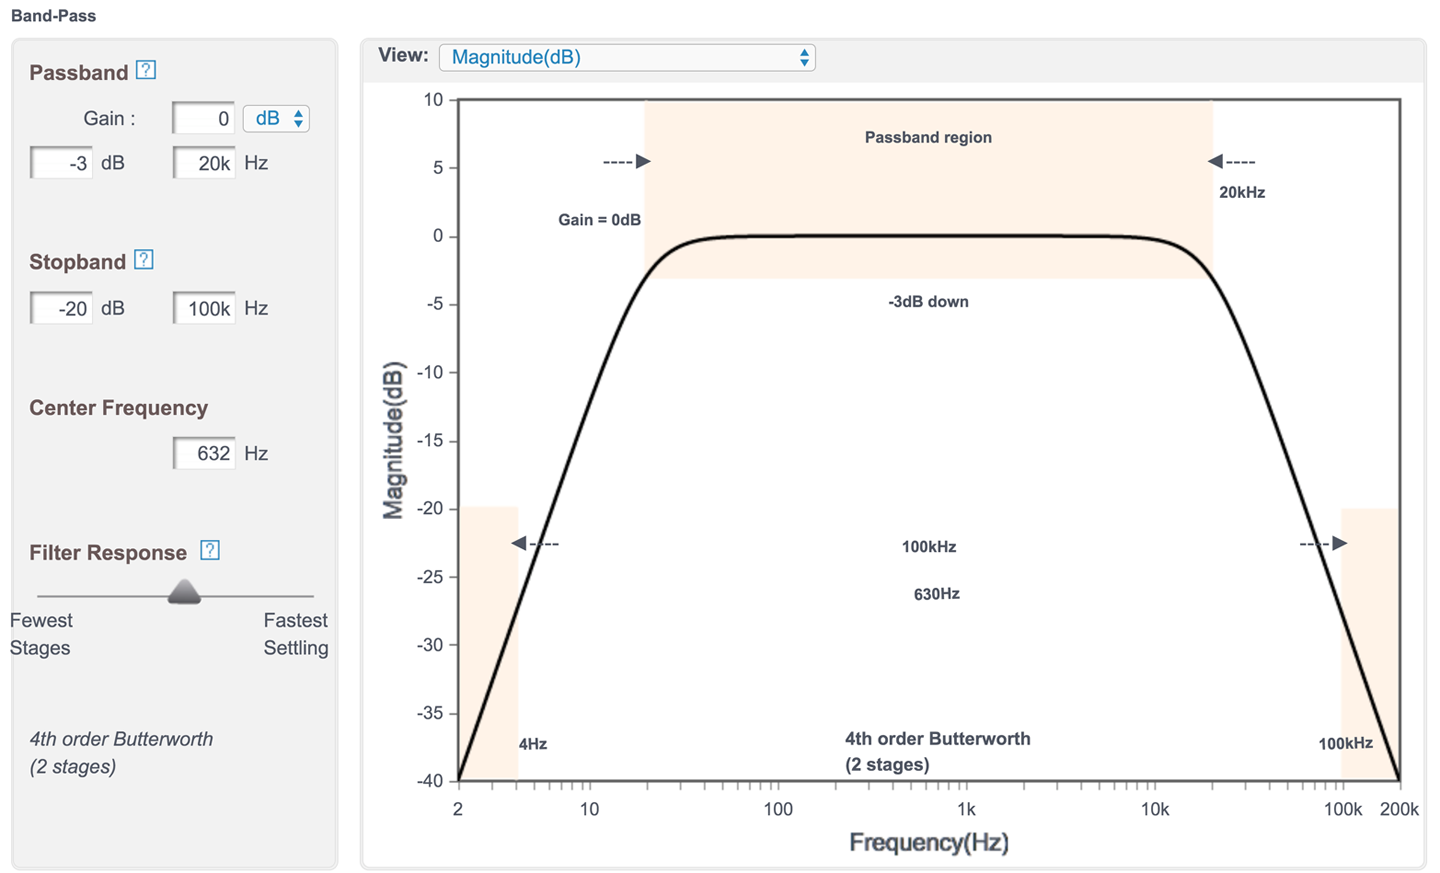The height and width of the screenshot is (873, 1440).
Task: Open the Stopband help icon
Action: point(144,260)
